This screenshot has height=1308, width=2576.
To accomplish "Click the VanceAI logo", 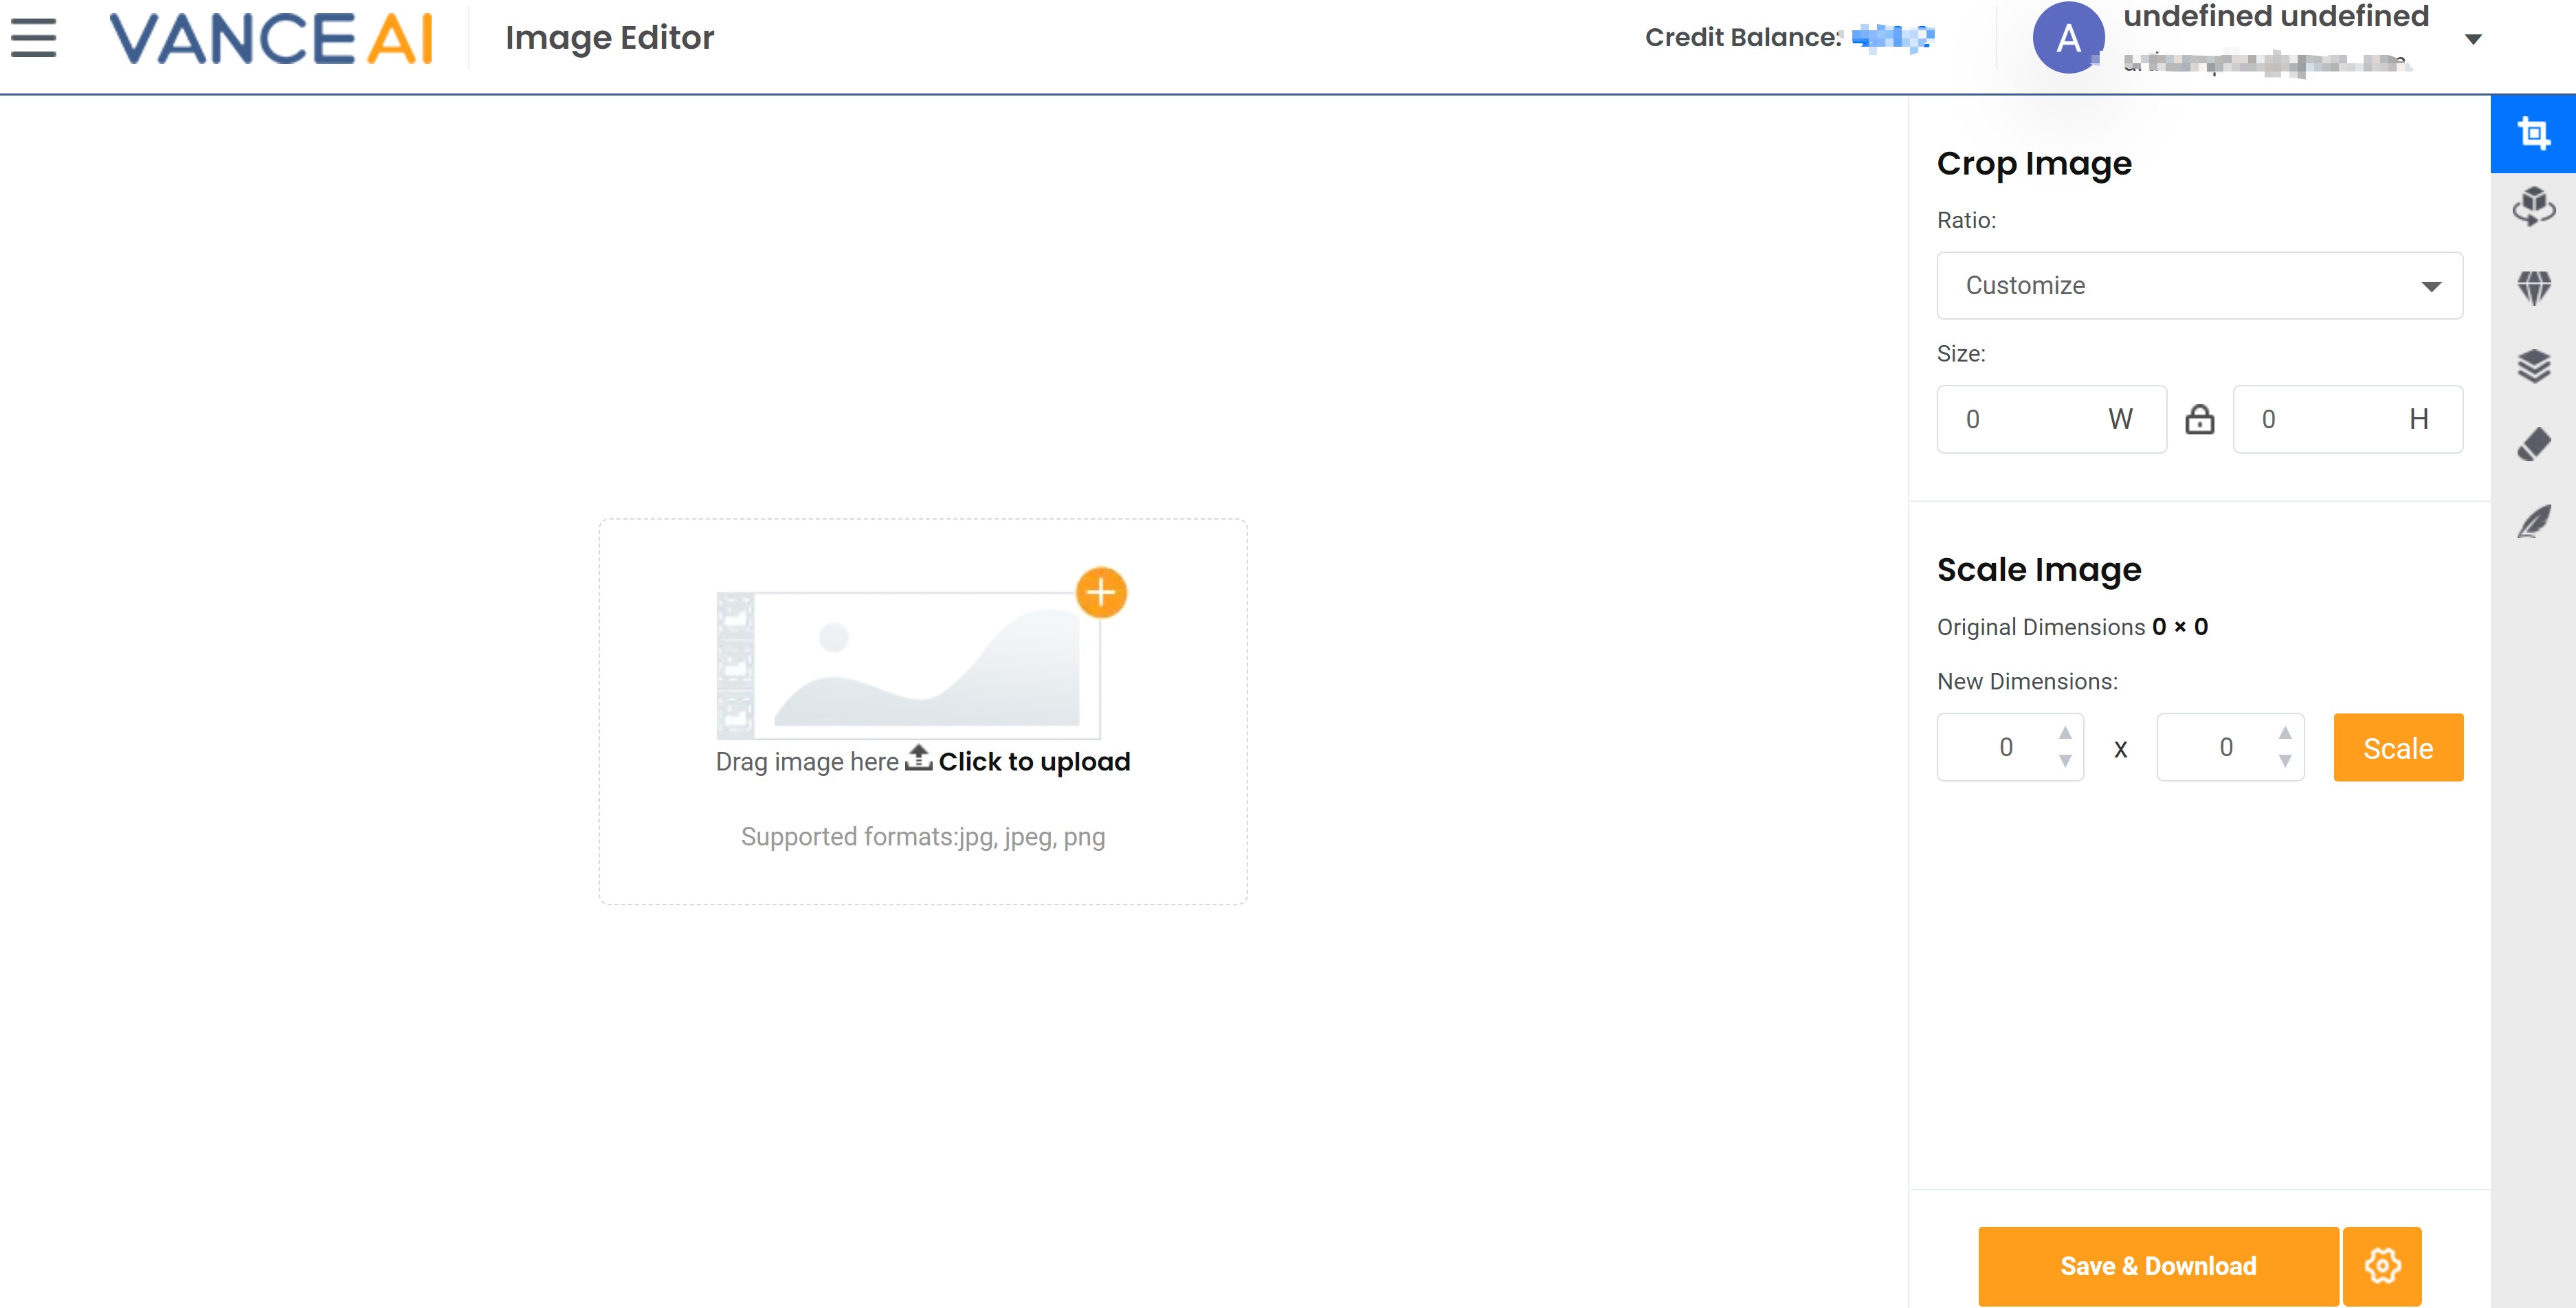I will pos(271,39).
